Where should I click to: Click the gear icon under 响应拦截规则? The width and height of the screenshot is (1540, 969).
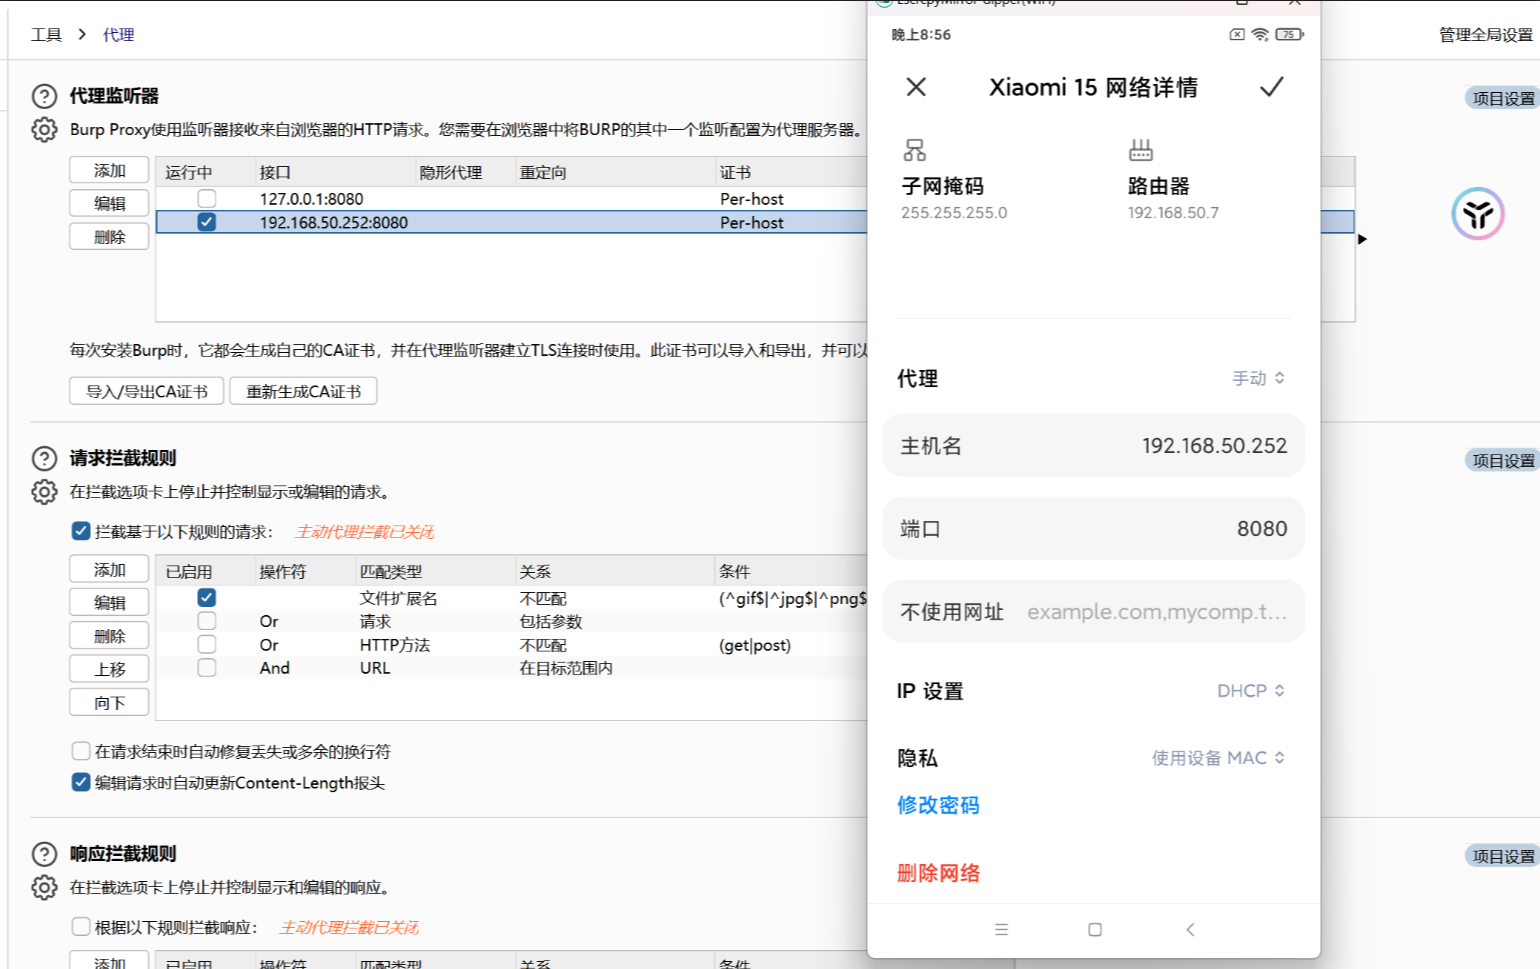(x=44, y=887)
